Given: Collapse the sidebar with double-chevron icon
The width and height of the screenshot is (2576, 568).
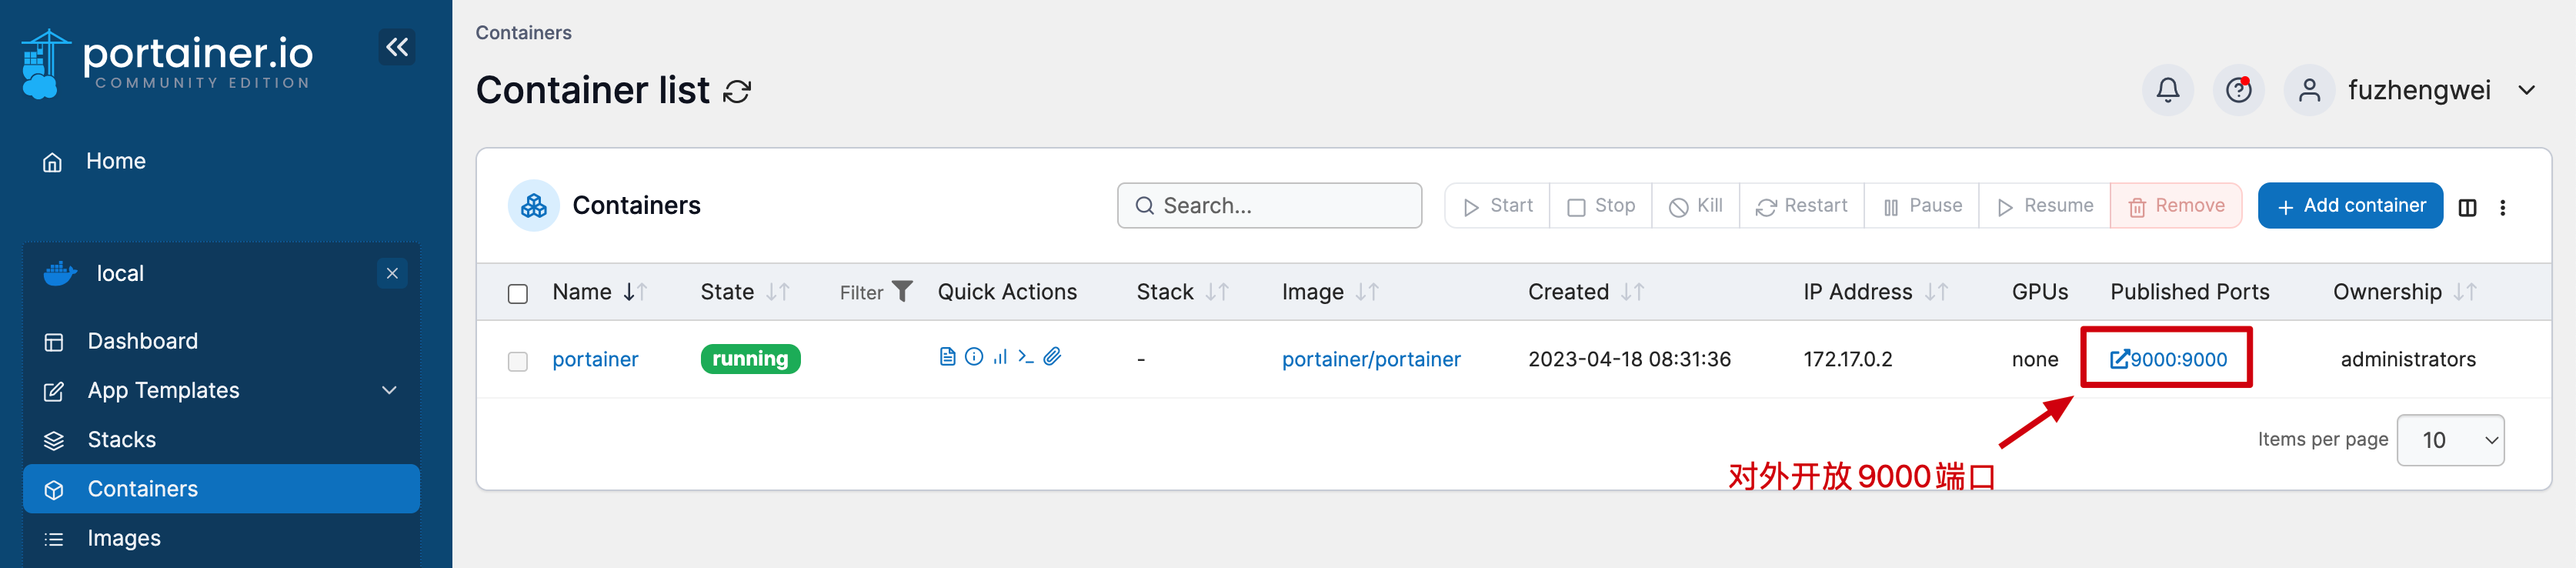Looking at the screenshot, I should click(x=397, y=47).
